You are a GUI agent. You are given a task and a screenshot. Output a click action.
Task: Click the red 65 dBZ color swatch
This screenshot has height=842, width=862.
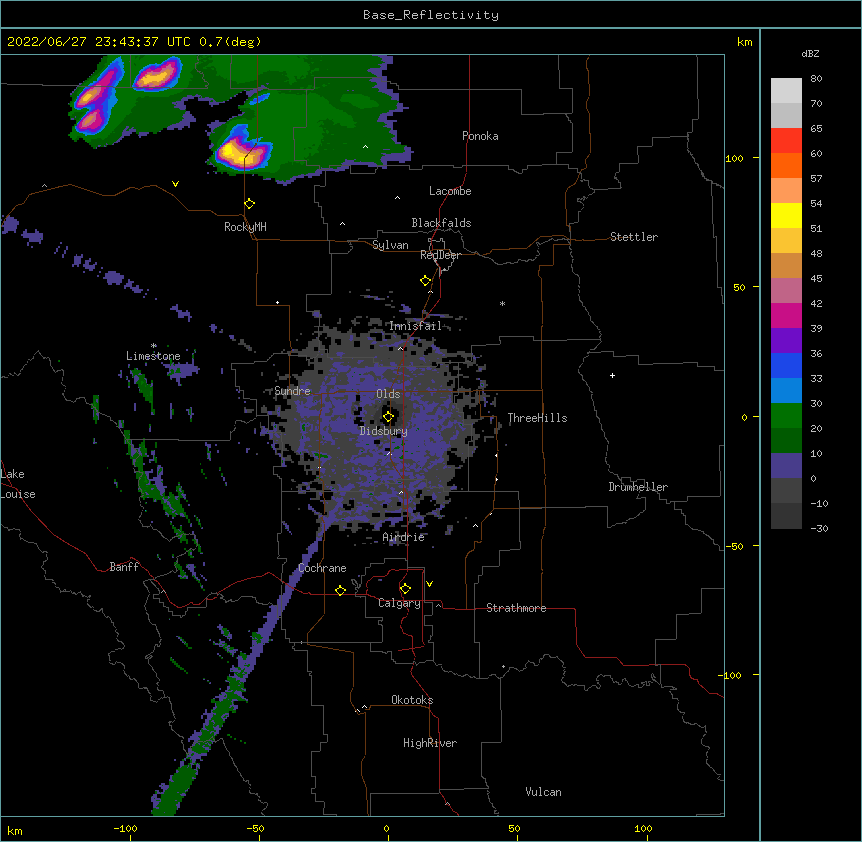[786, 140]
